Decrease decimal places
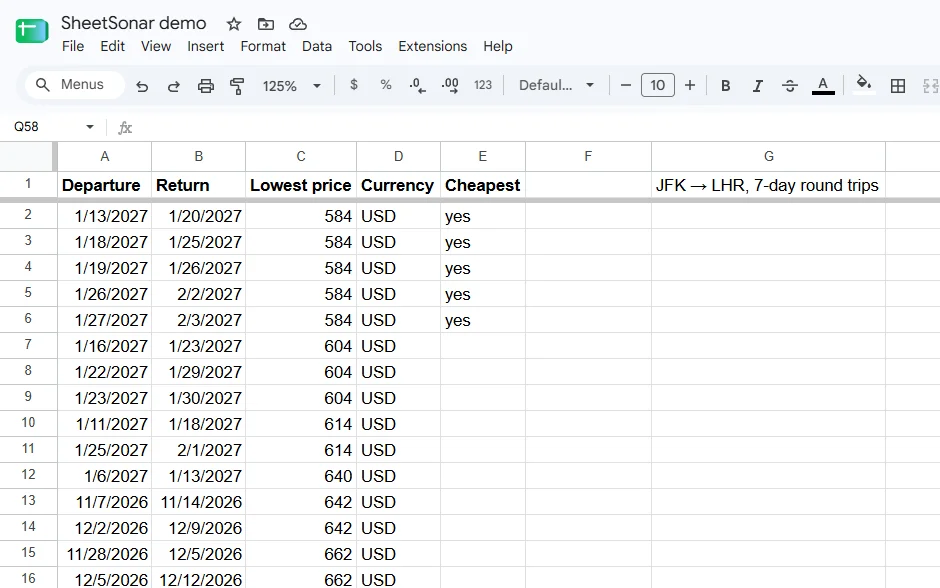The image size is (940, 588). pos(417,86)
